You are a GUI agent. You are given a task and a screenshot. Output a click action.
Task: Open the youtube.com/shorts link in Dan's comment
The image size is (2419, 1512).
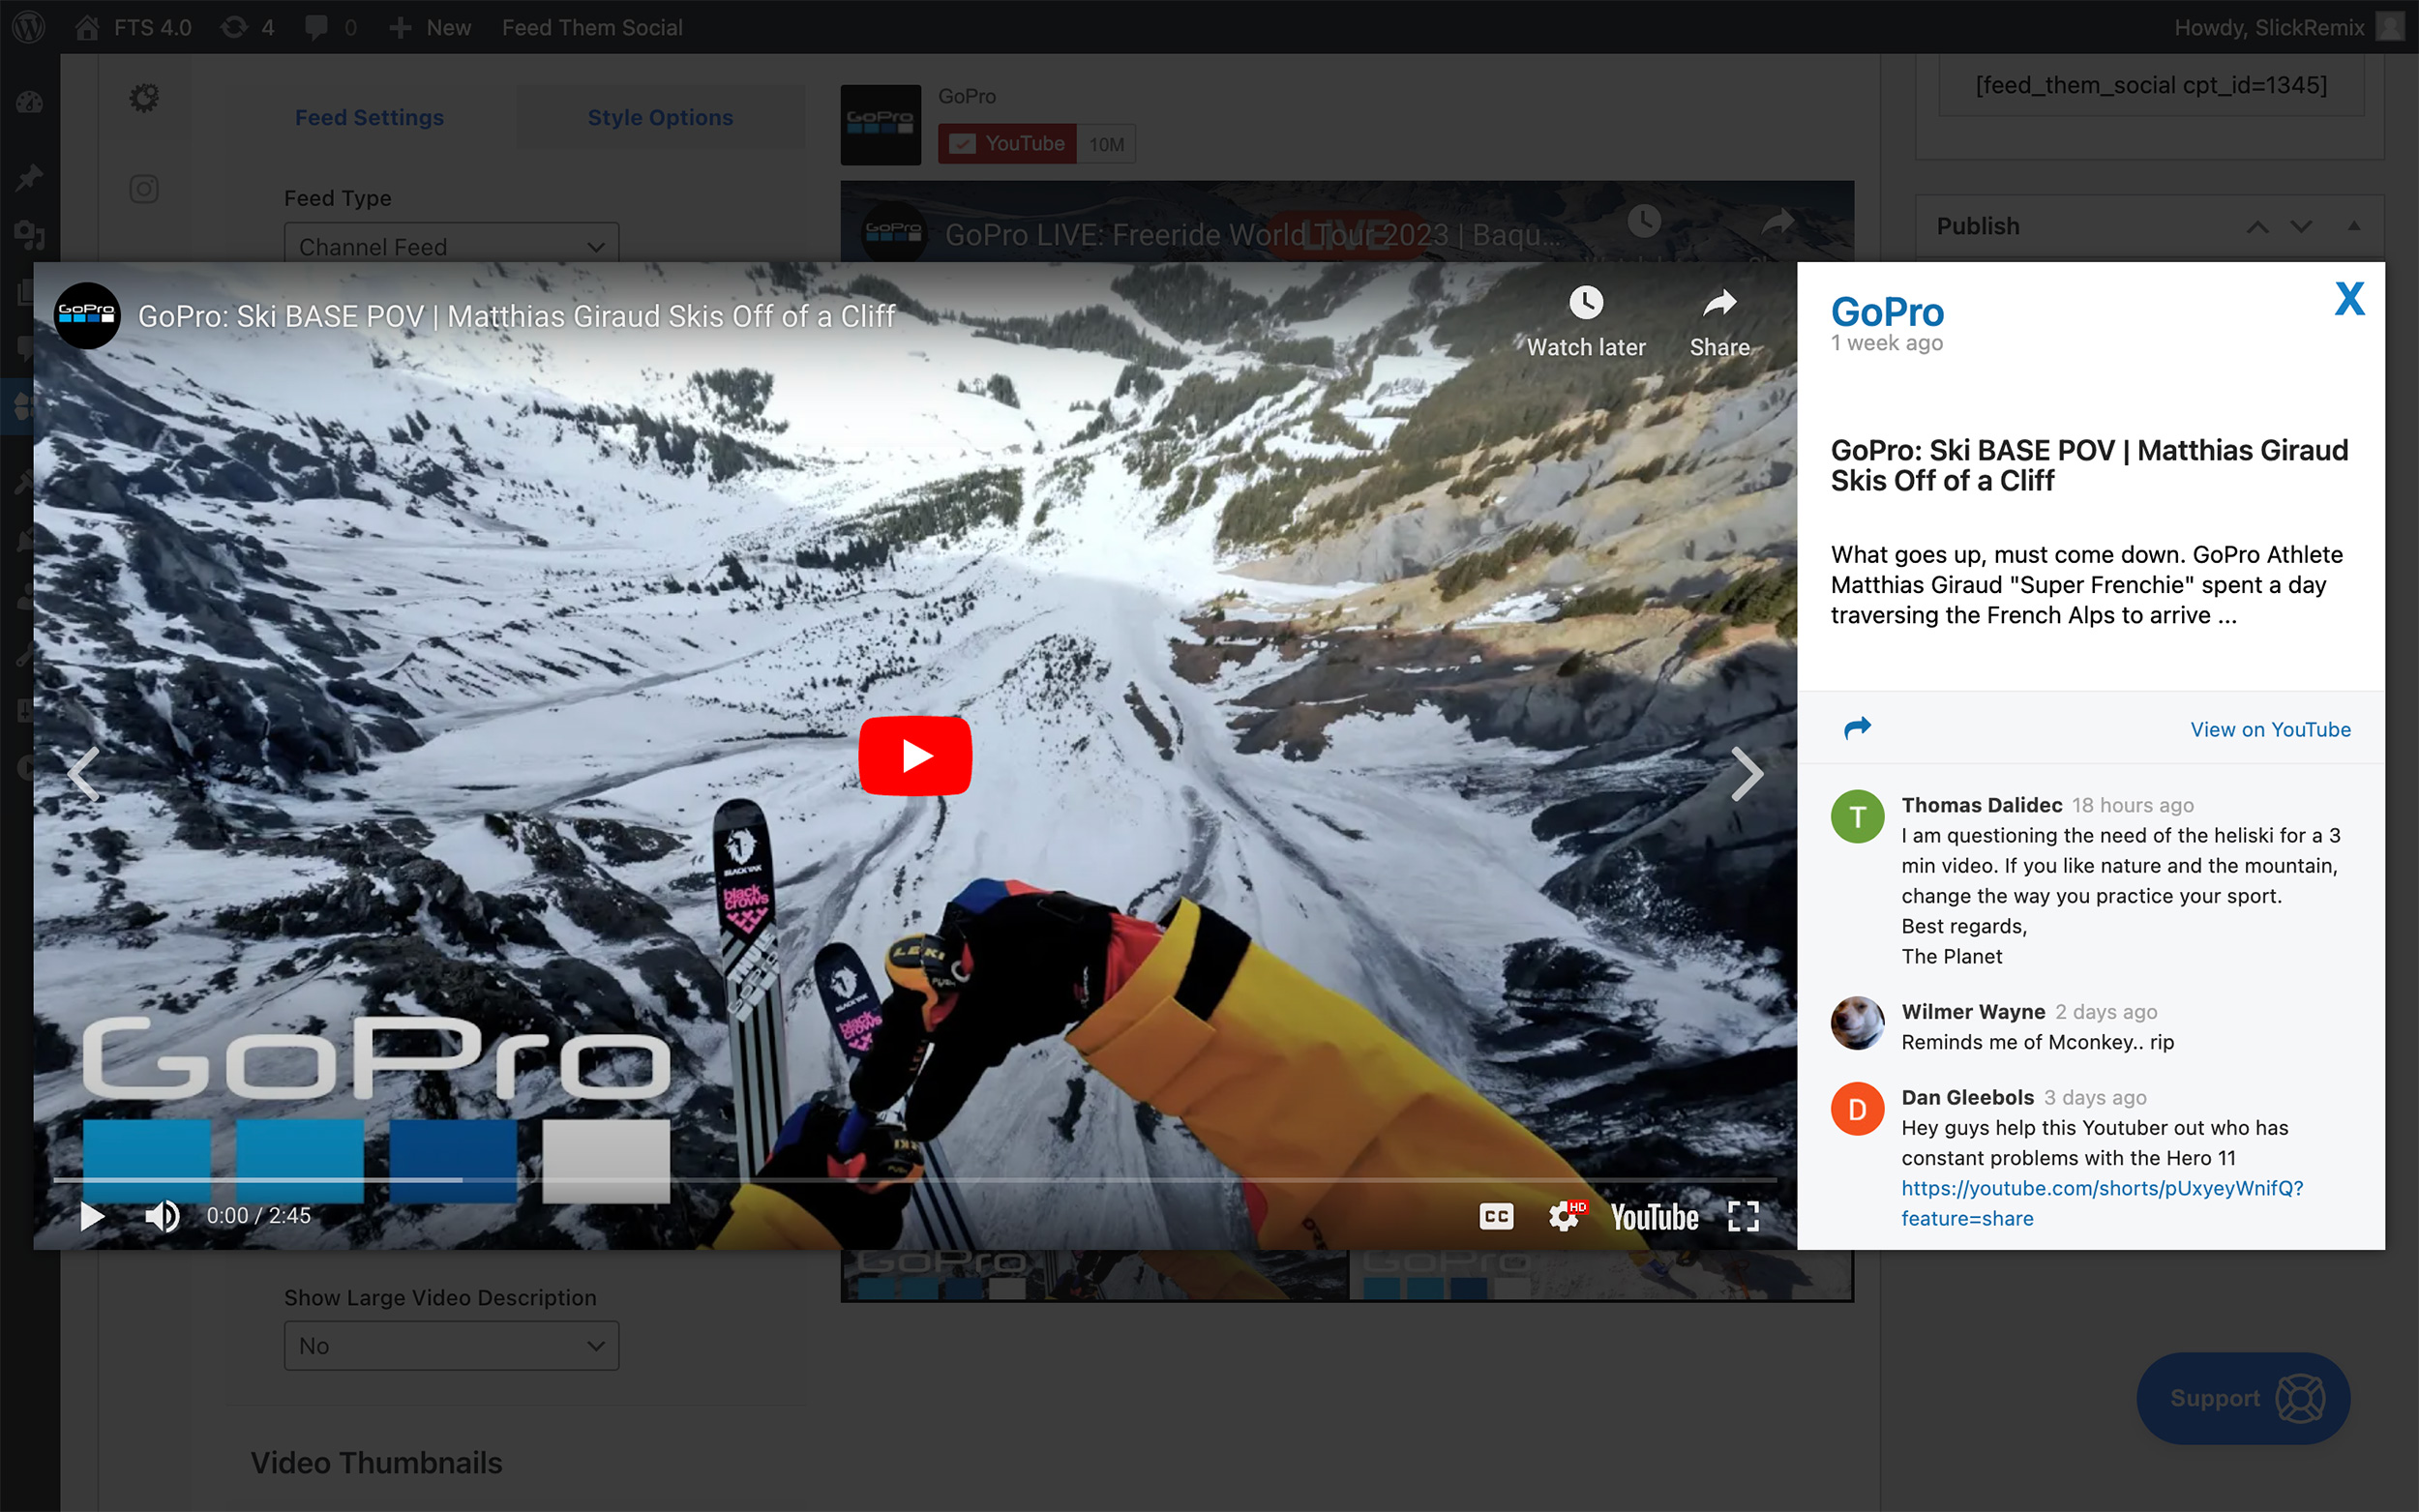click(2102, 1203)
